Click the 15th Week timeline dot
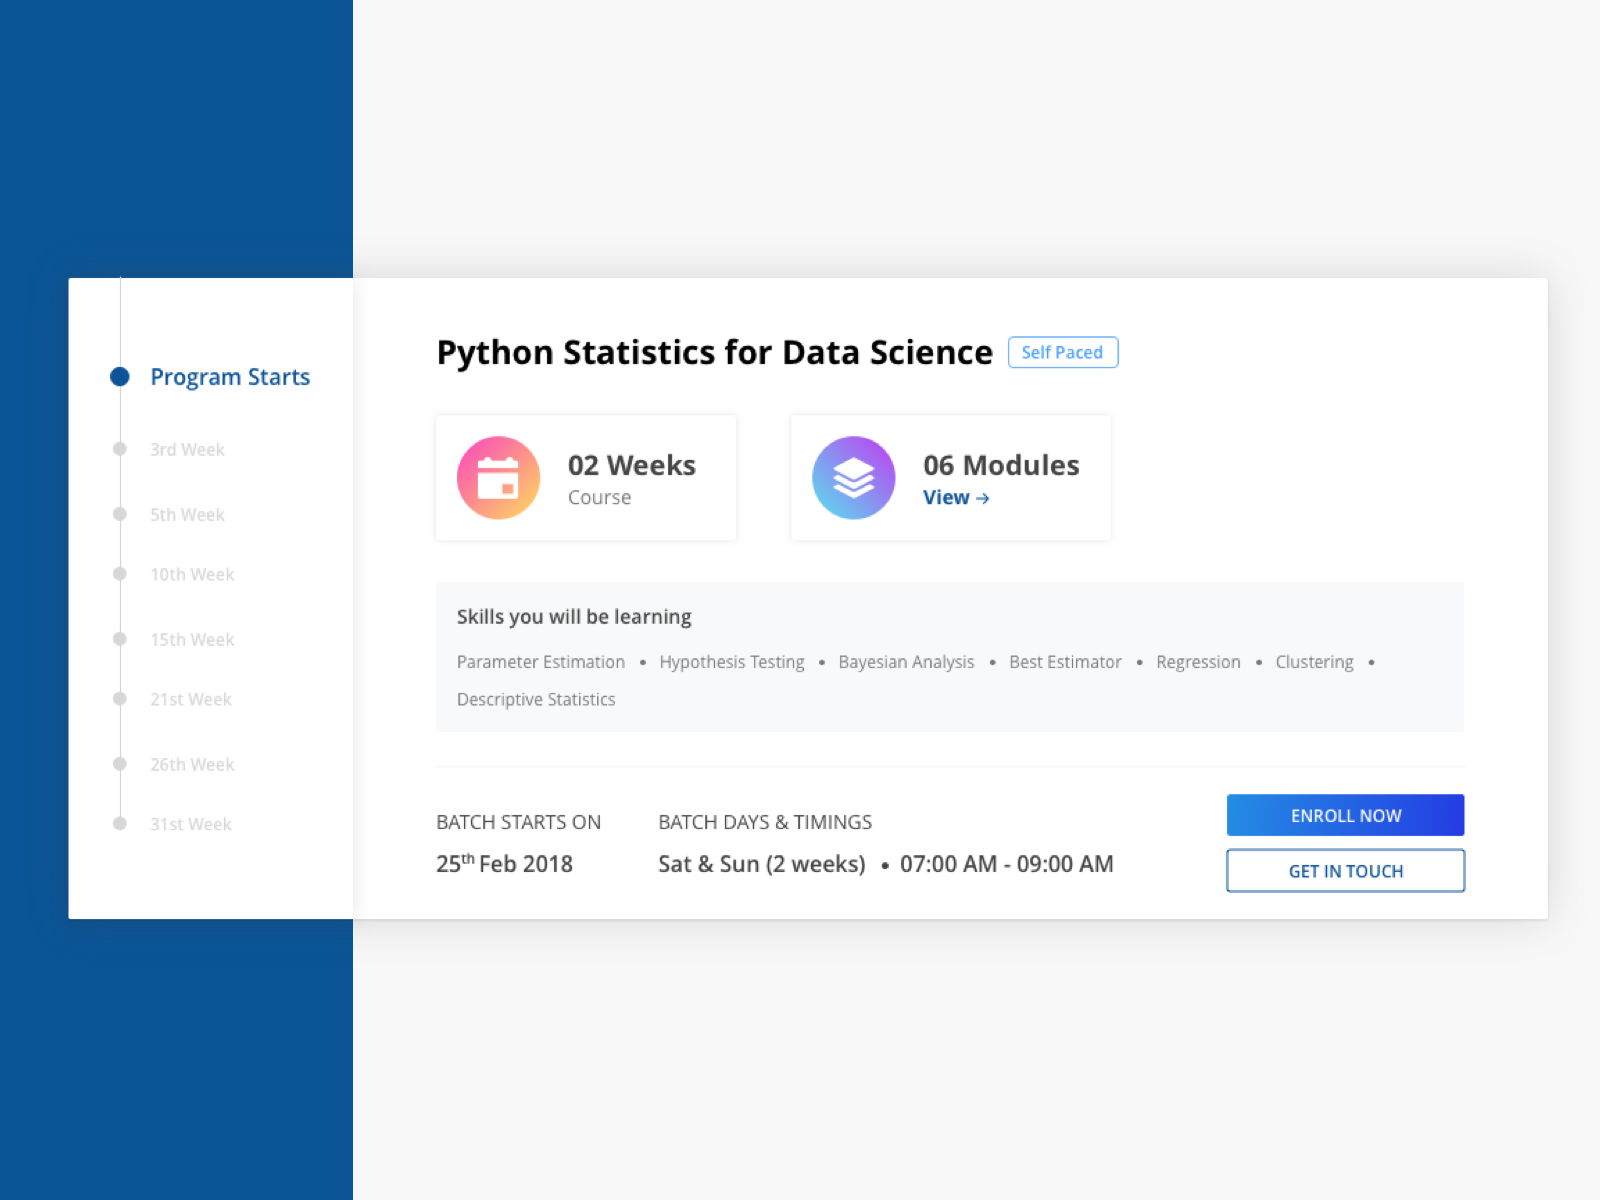Viewport: 1600px width, 1200px height. (x=120, y=639)
